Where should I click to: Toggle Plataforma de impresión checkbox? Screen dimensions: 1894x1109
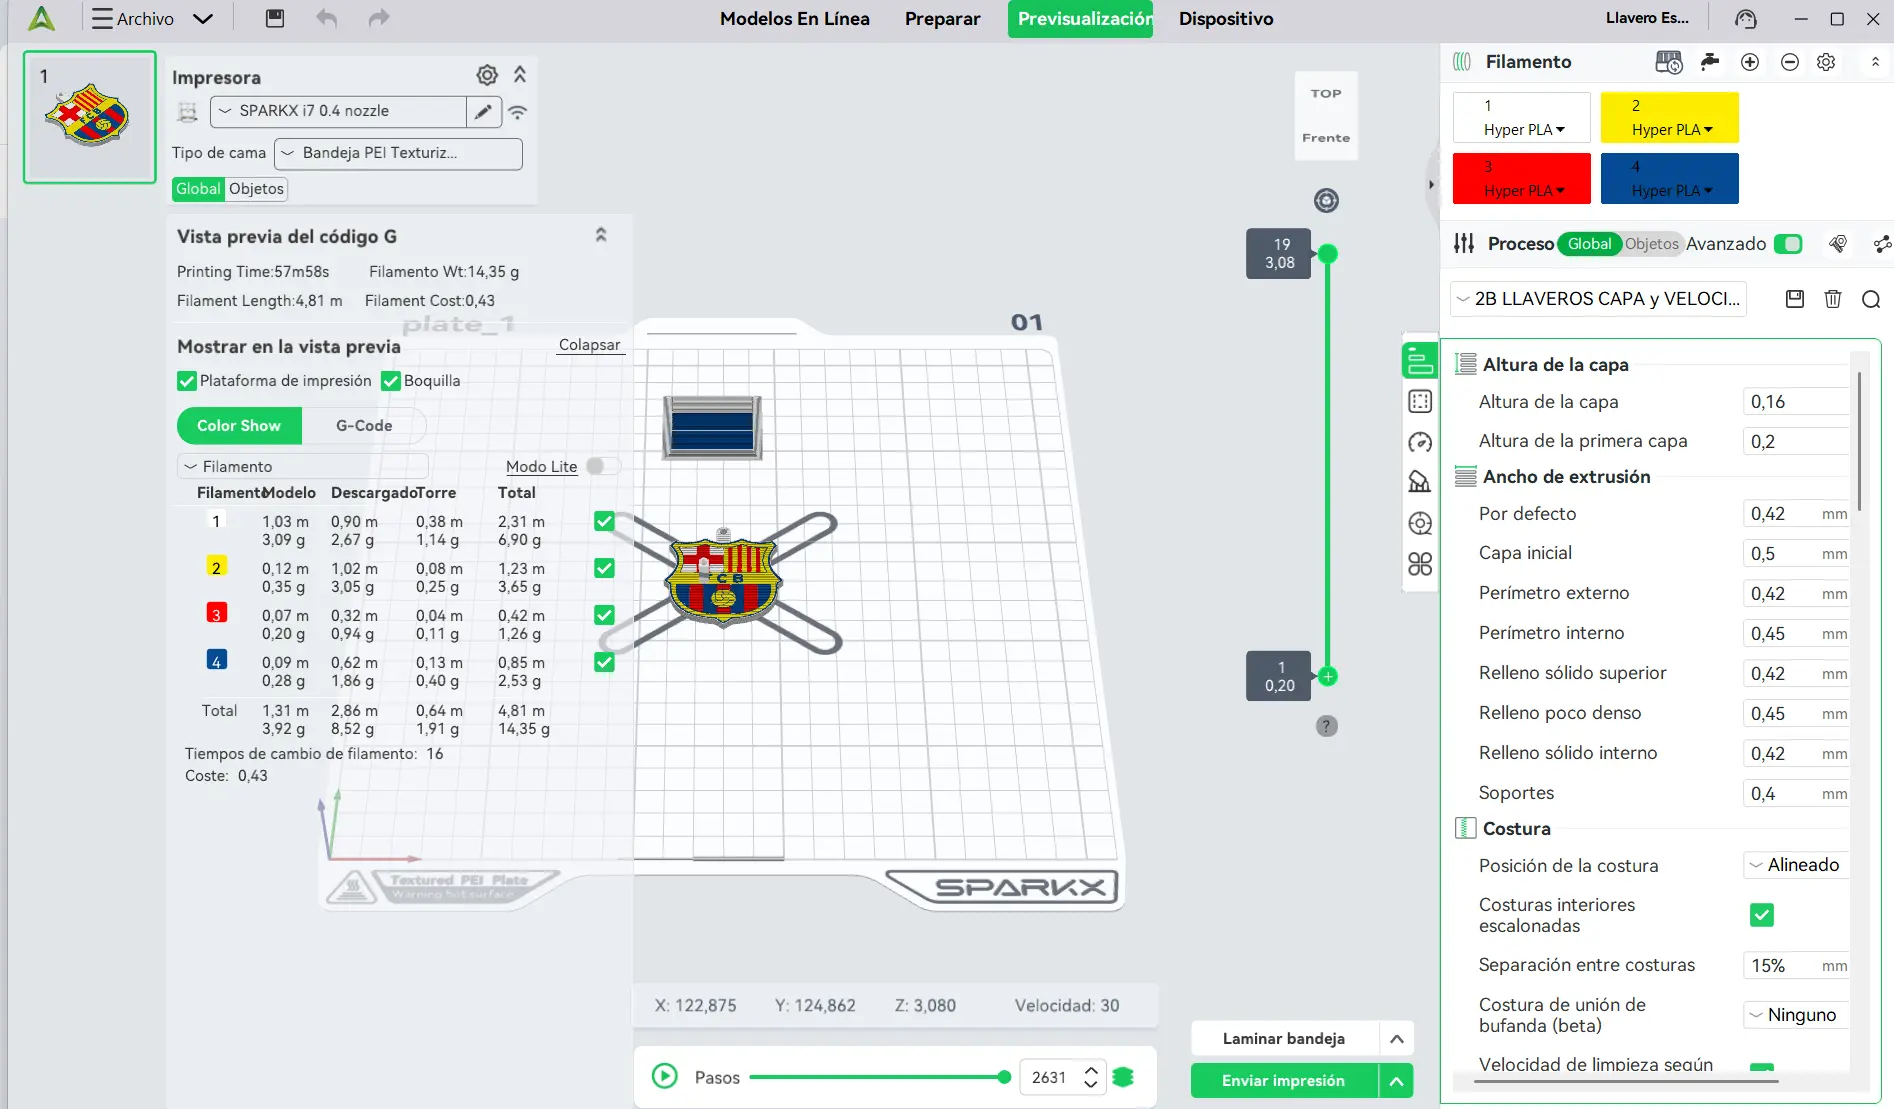(187, 381)
